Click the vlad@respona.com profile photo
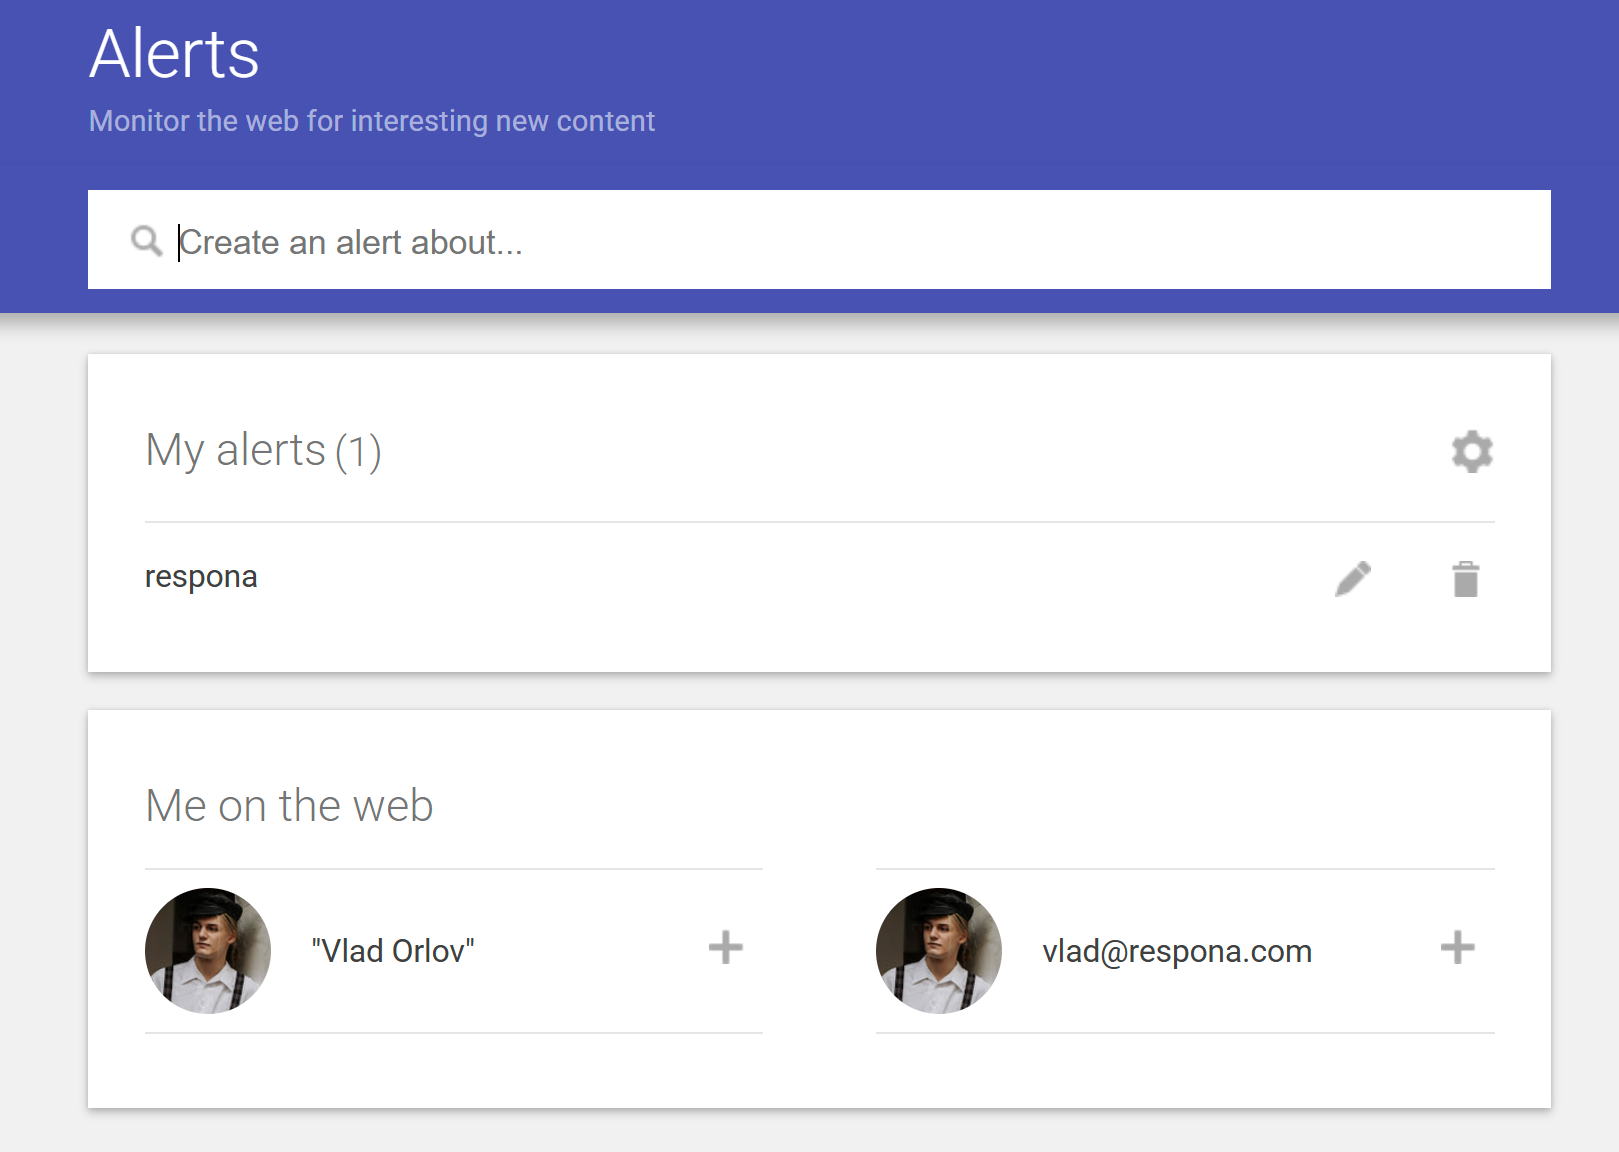 [939, 951]
